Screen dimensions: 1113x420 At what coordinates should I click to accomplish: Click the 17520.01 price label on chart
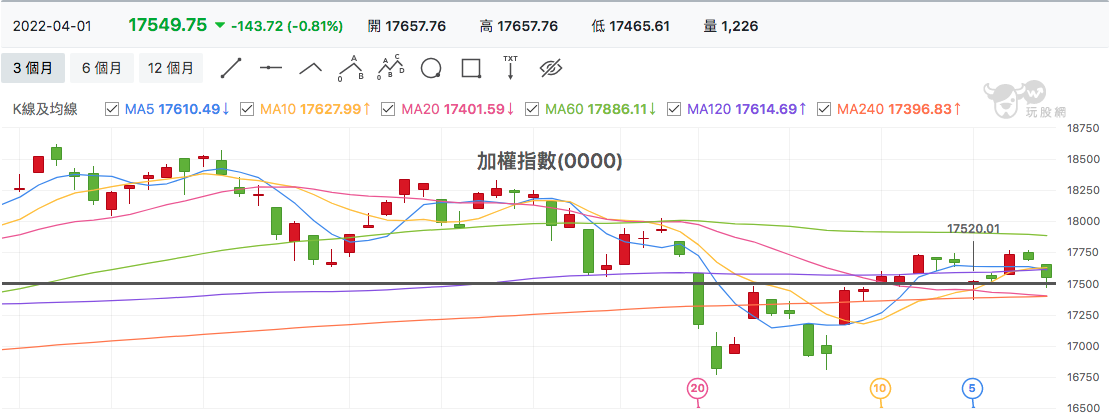tap(973, 228)
